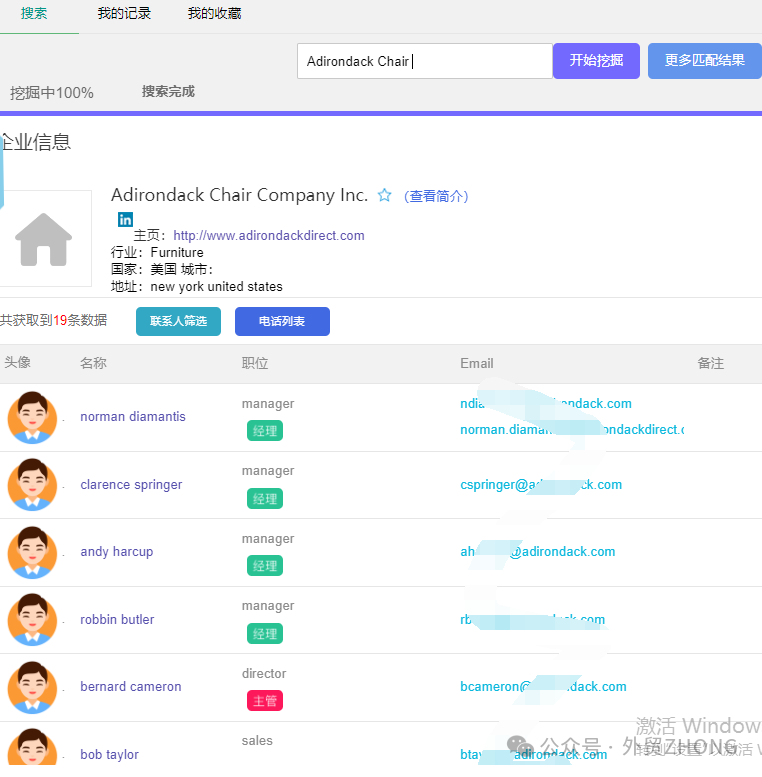Image resolution: width=762 pixels, height=777 pixels.
Task: Click the 联系人筛选 button
Action: [178, 321]
